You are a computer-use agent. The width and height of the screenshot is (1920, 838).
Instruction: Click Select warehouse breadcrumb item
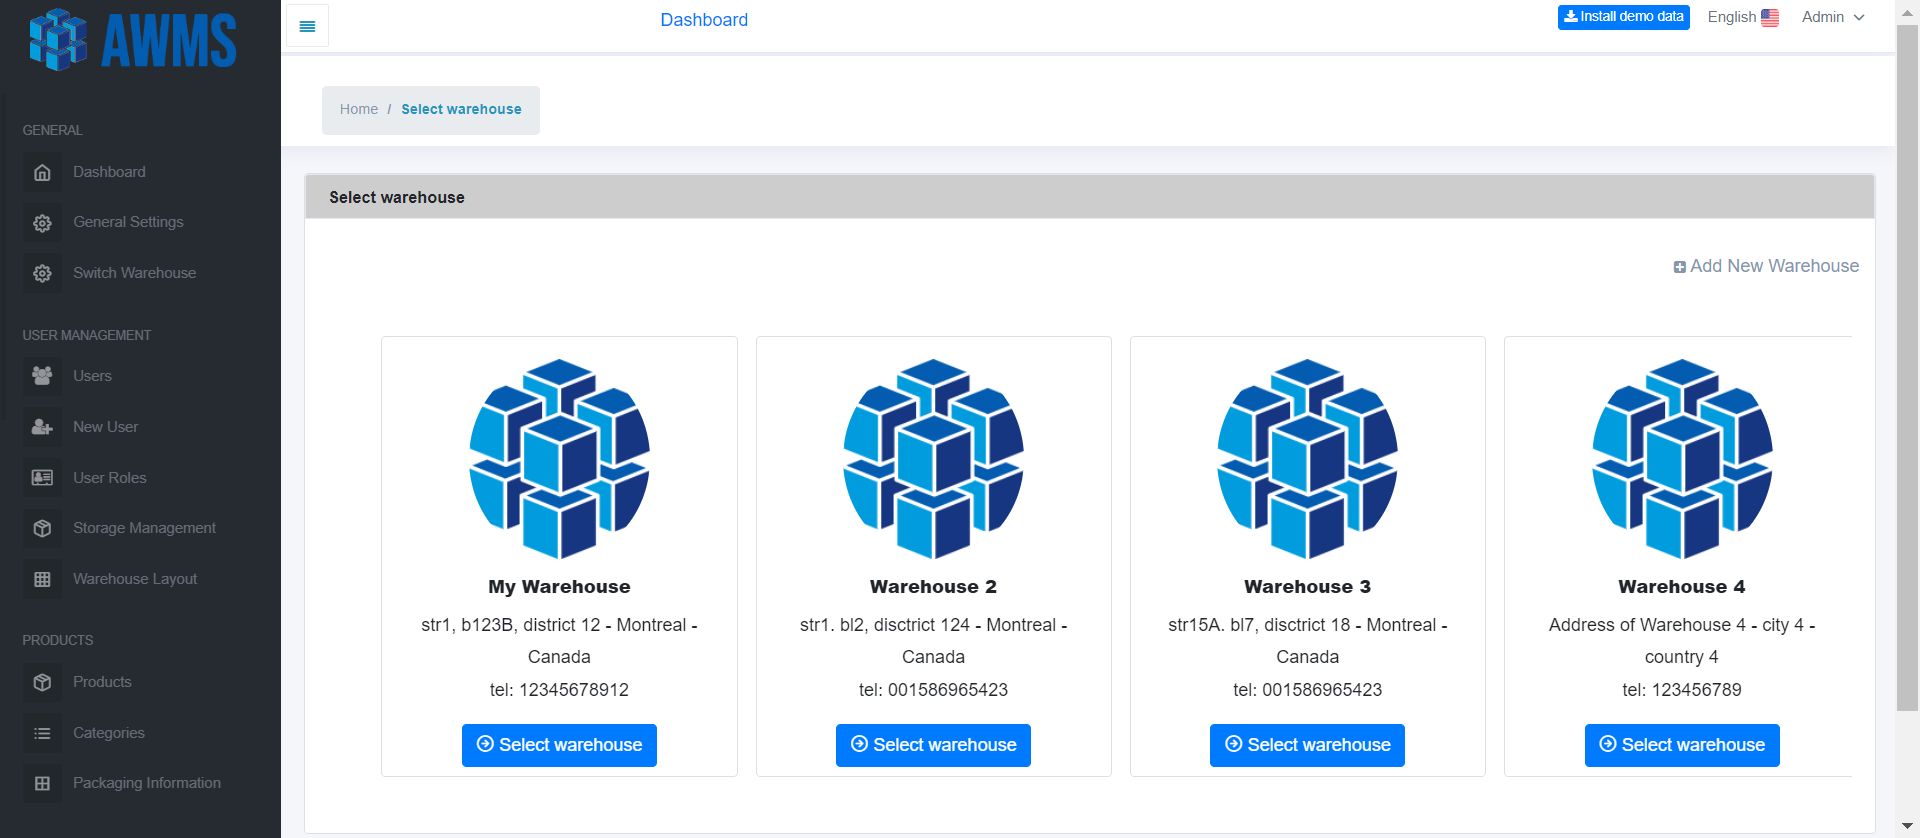pyautogui.click(x=461, y=109)
